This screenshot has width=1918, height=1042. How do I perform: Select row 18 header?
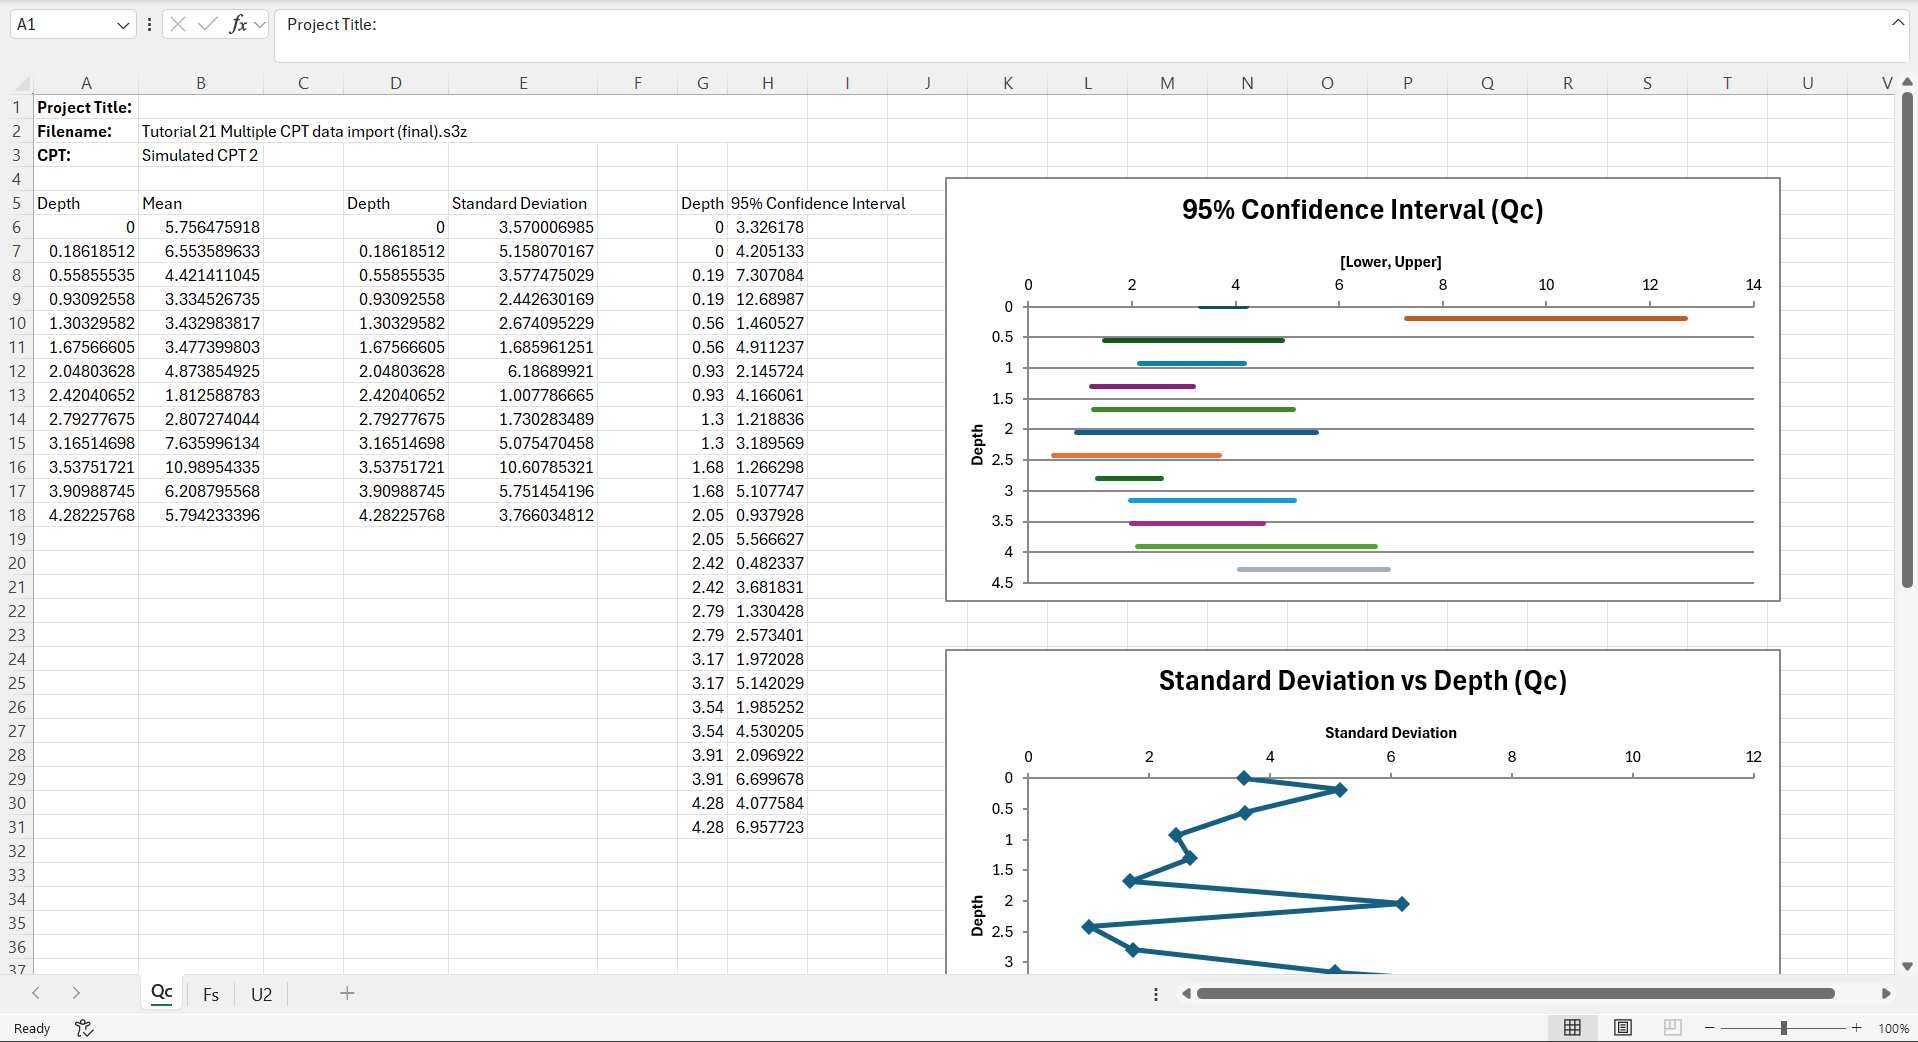tap(16, 515)
